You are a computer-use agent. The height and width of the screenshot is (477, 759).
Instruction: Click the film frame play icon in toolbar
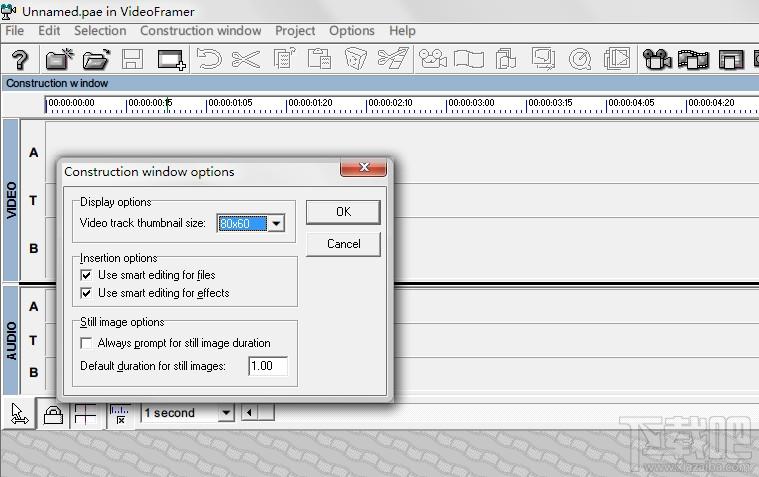tap(617, 59)
